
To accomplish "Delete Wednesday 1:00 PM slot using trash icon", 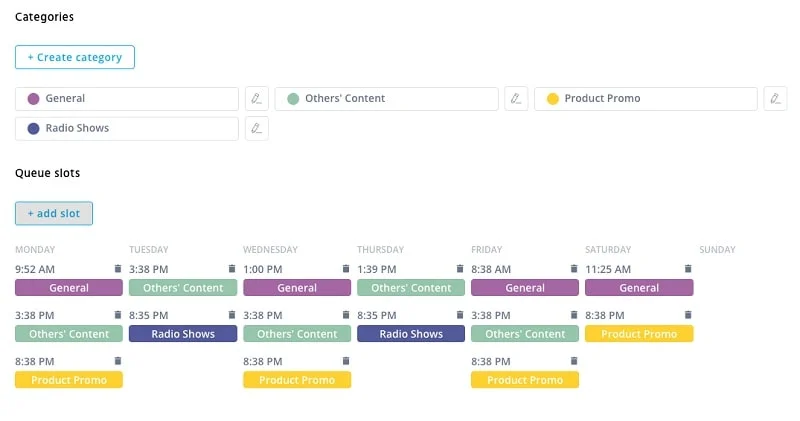I will tap(345, 269).
